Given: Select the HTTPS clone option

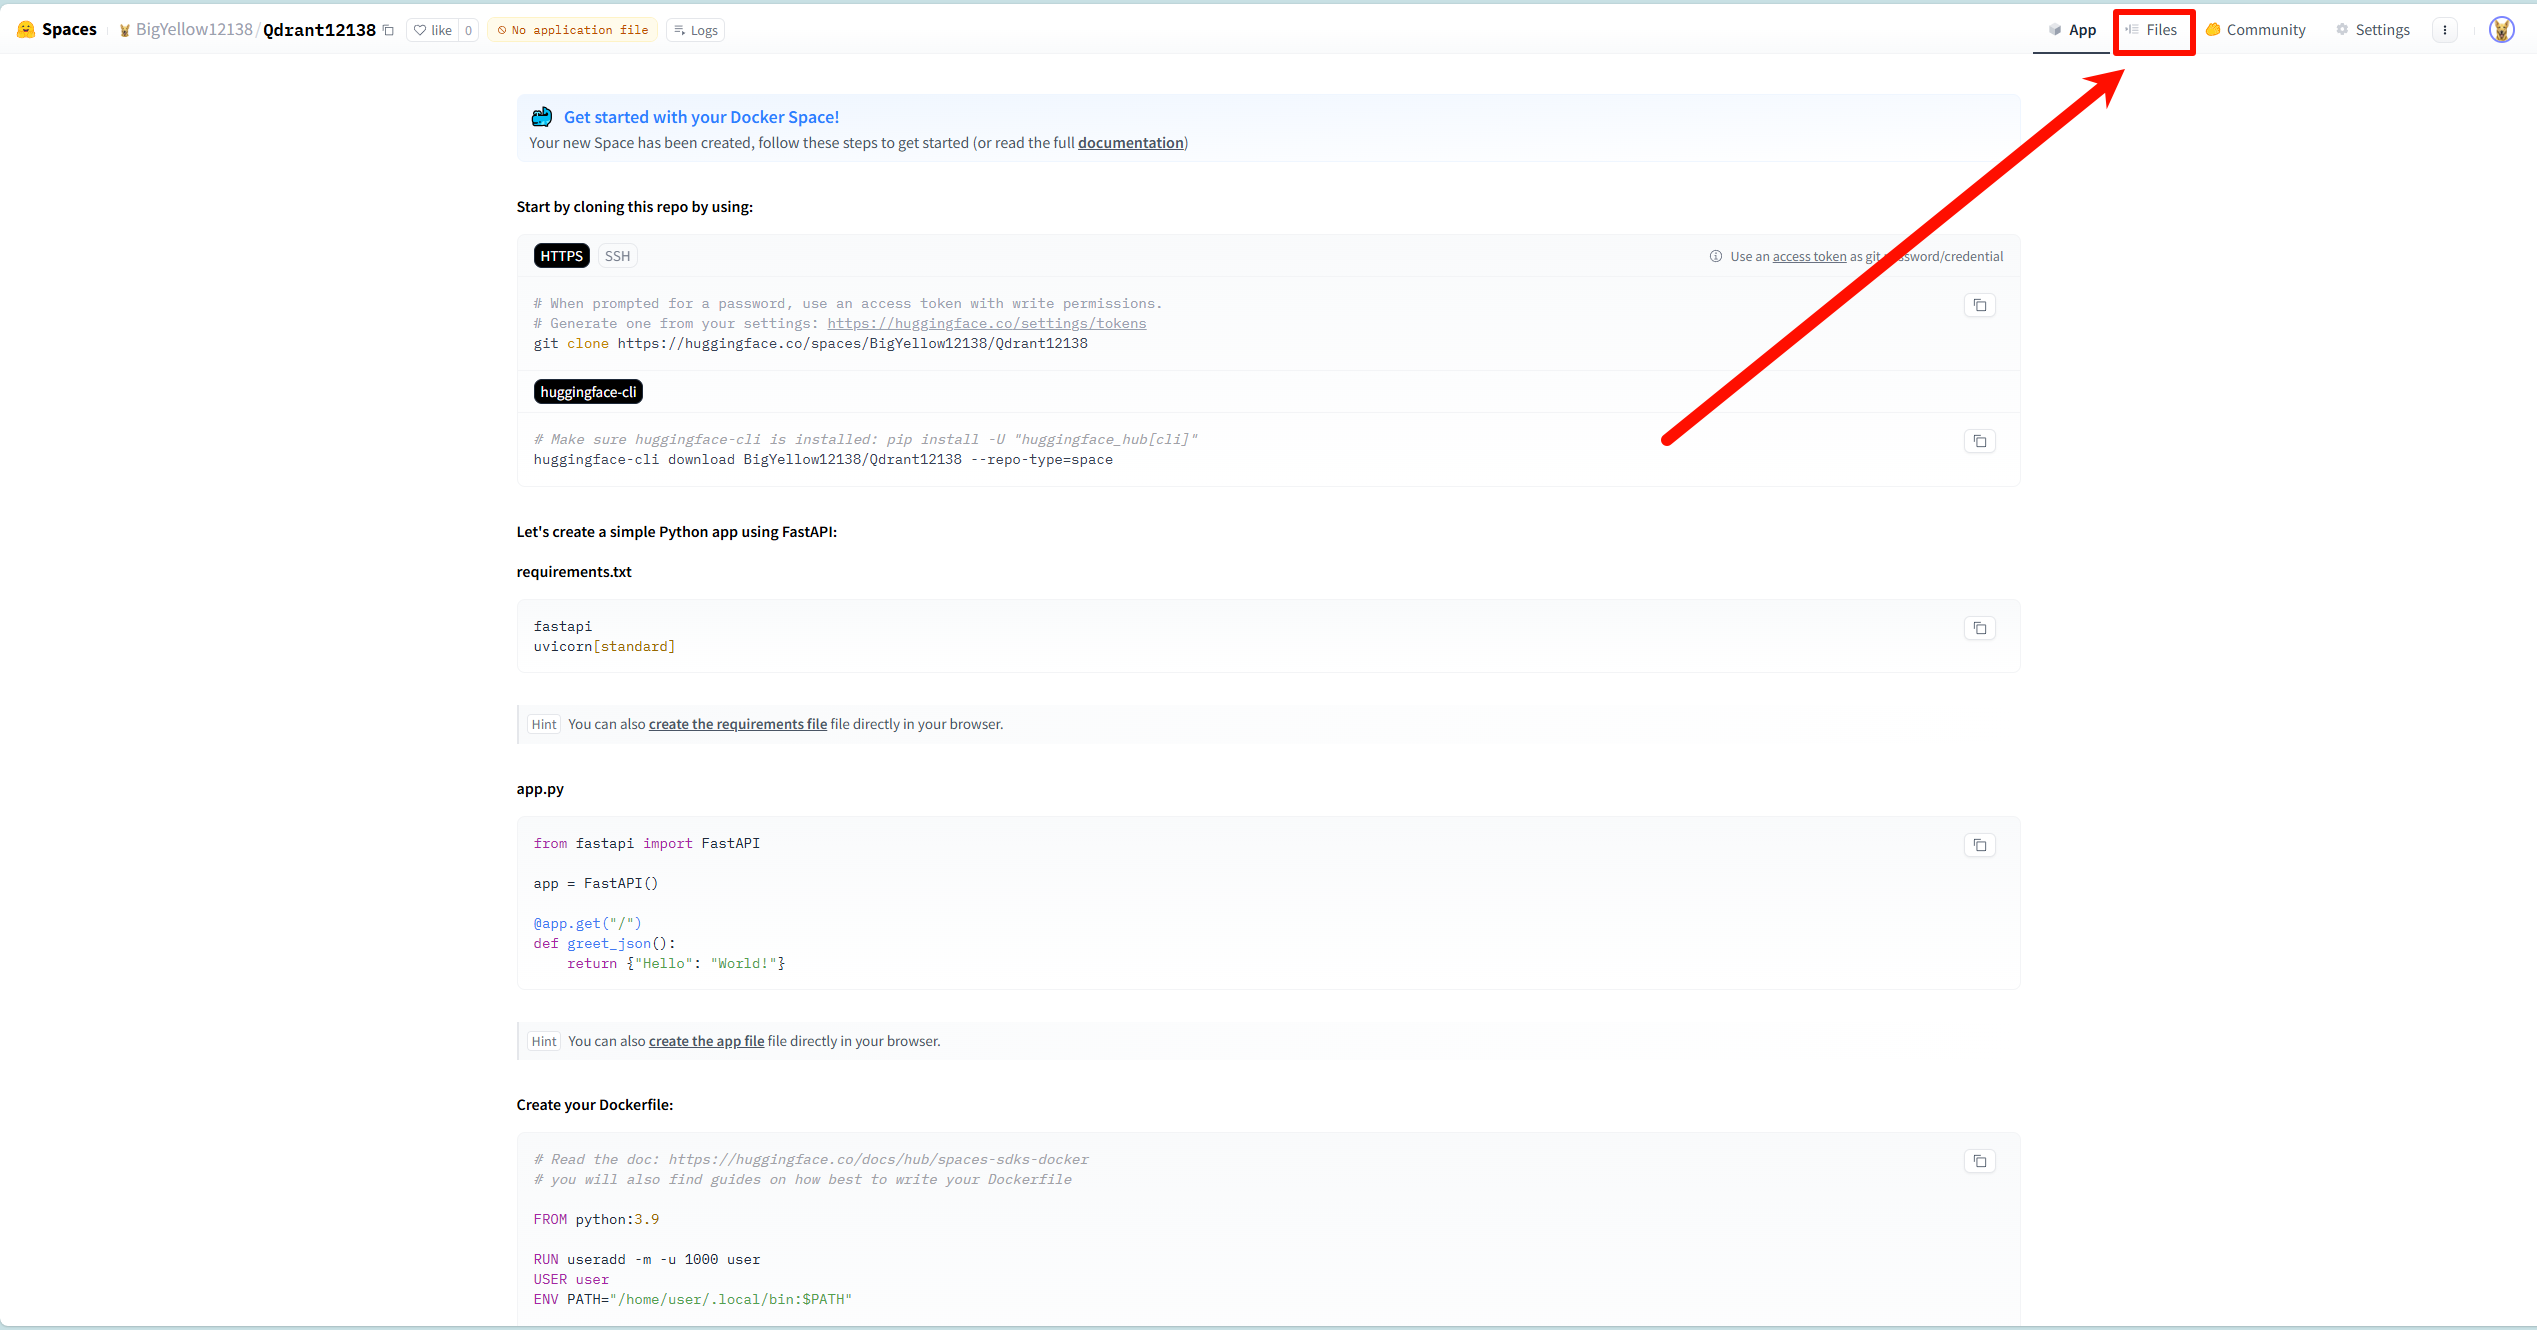Looking at the screenshot, I should 561,256.
